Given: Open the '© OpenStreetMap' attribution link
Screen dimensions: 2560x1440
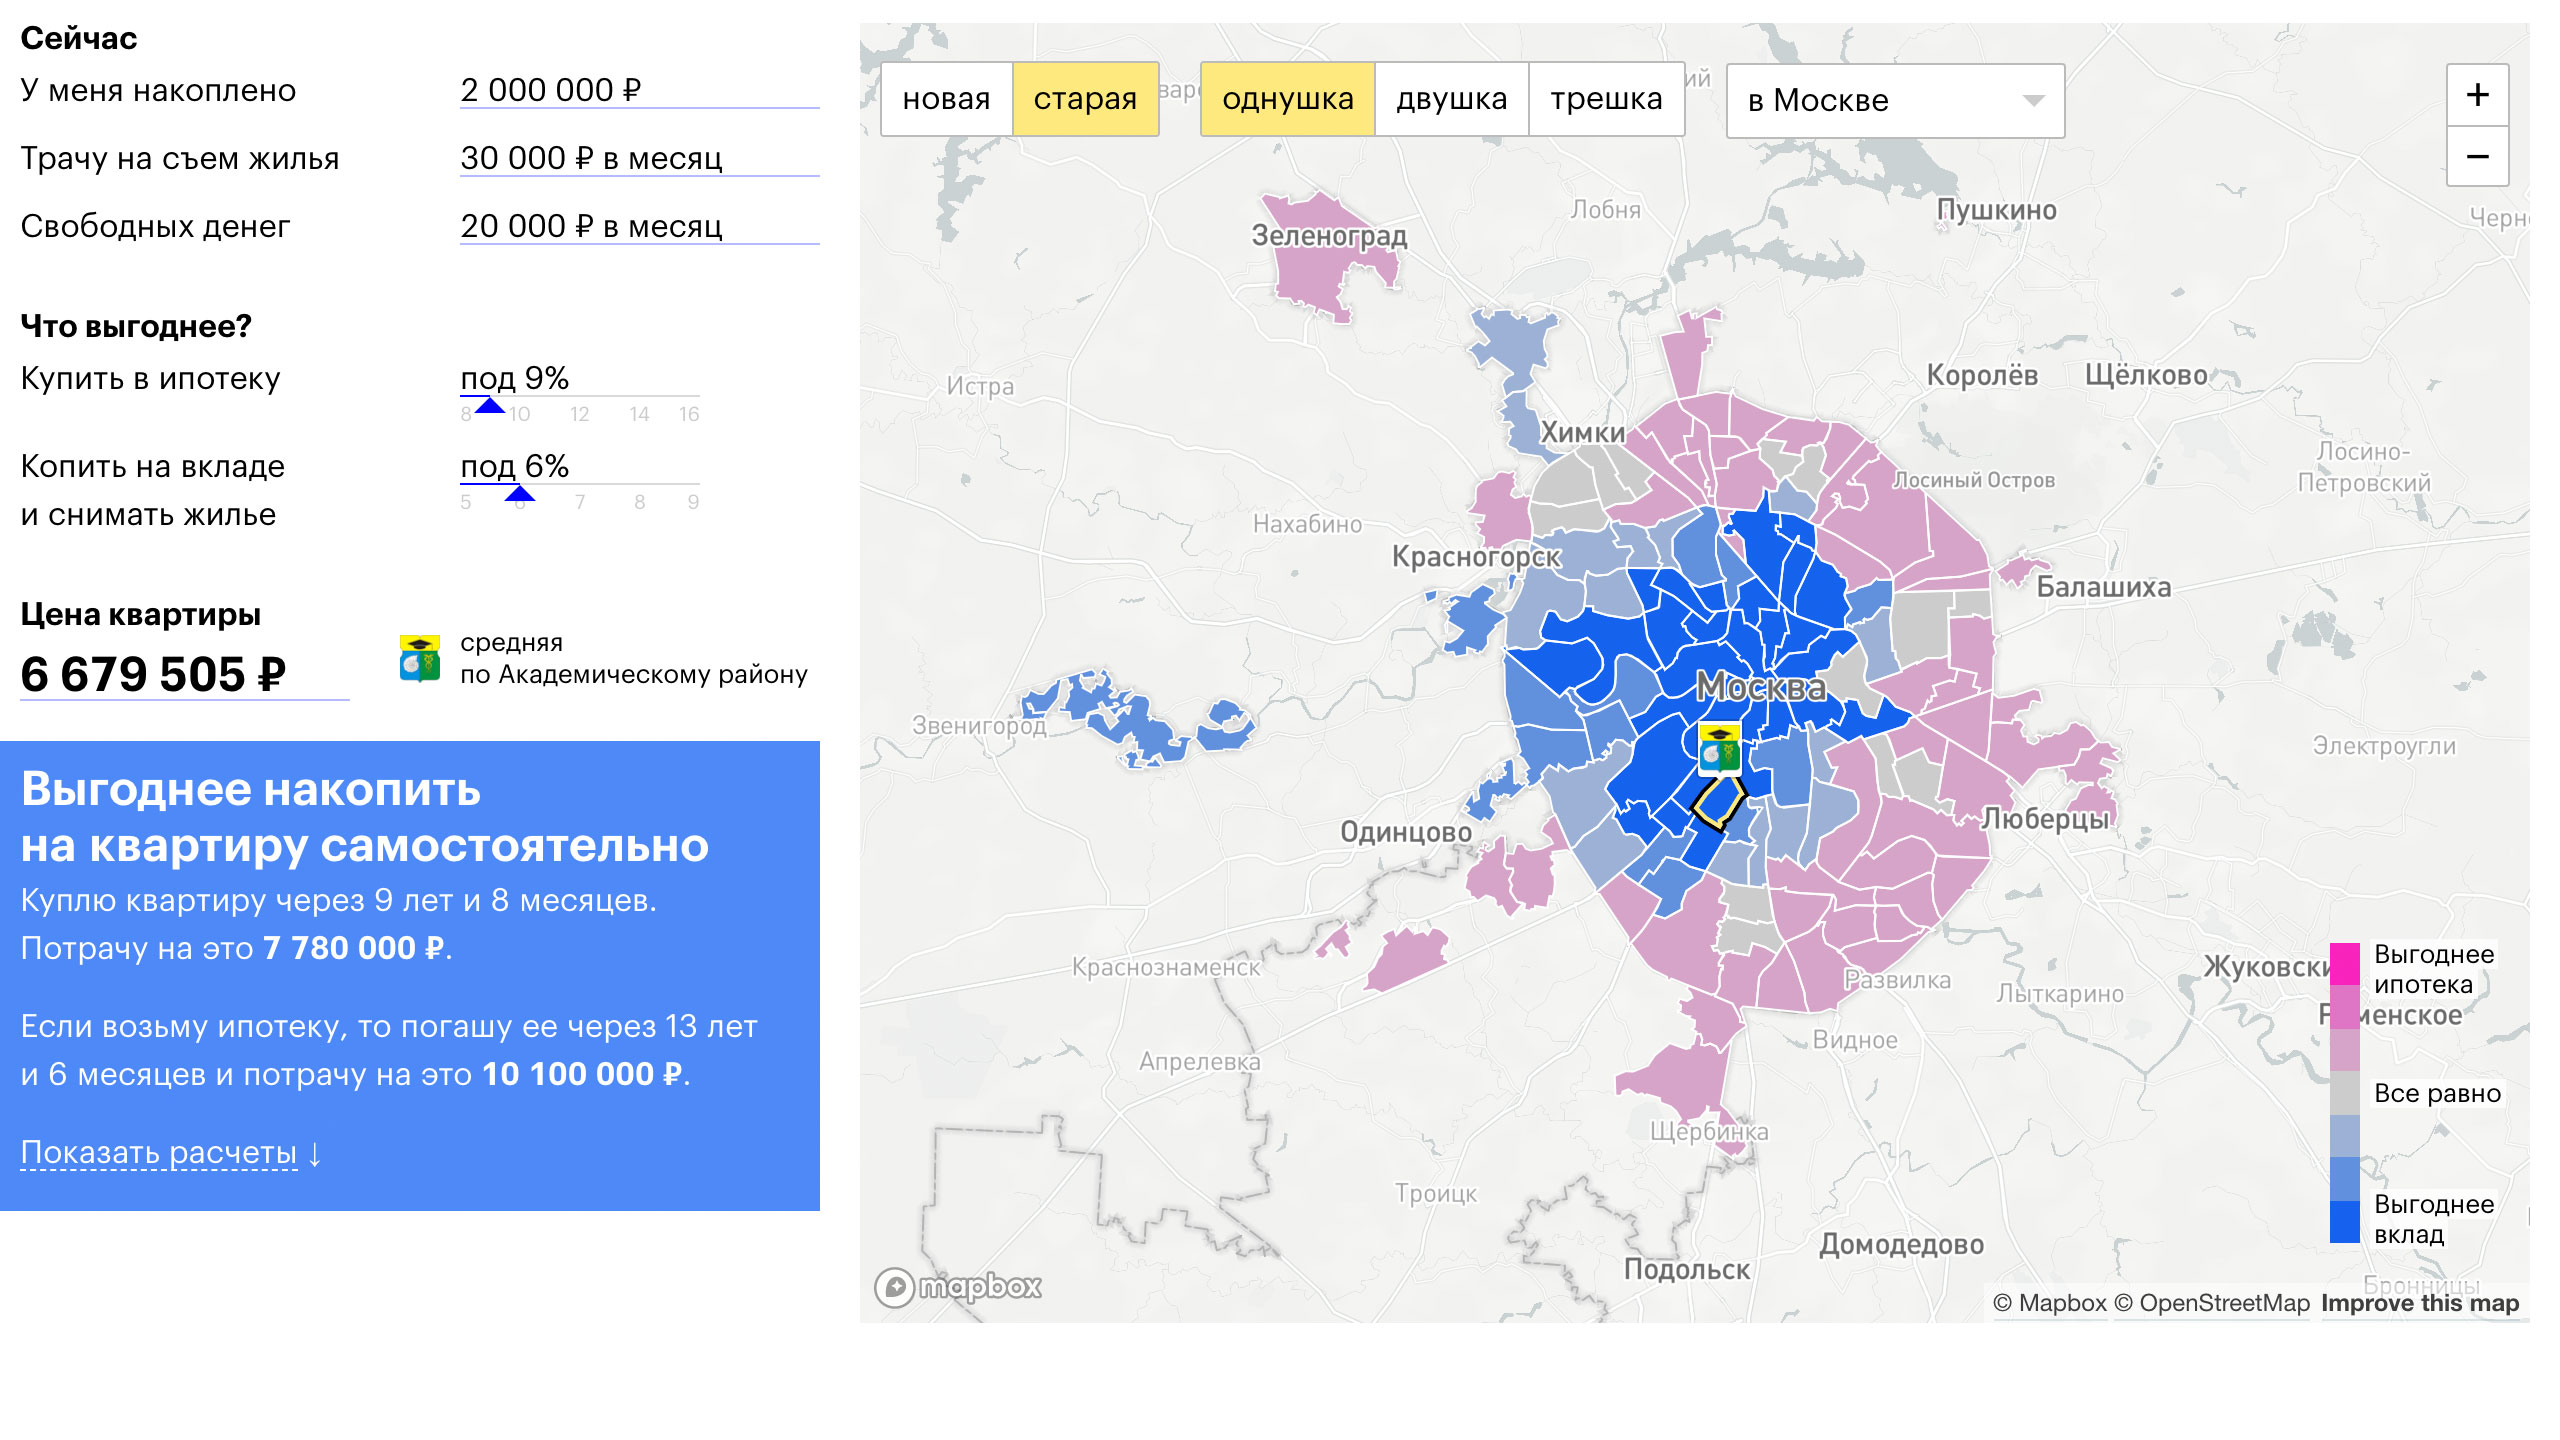Looking at the screenshot, I should [2212, 1303].
